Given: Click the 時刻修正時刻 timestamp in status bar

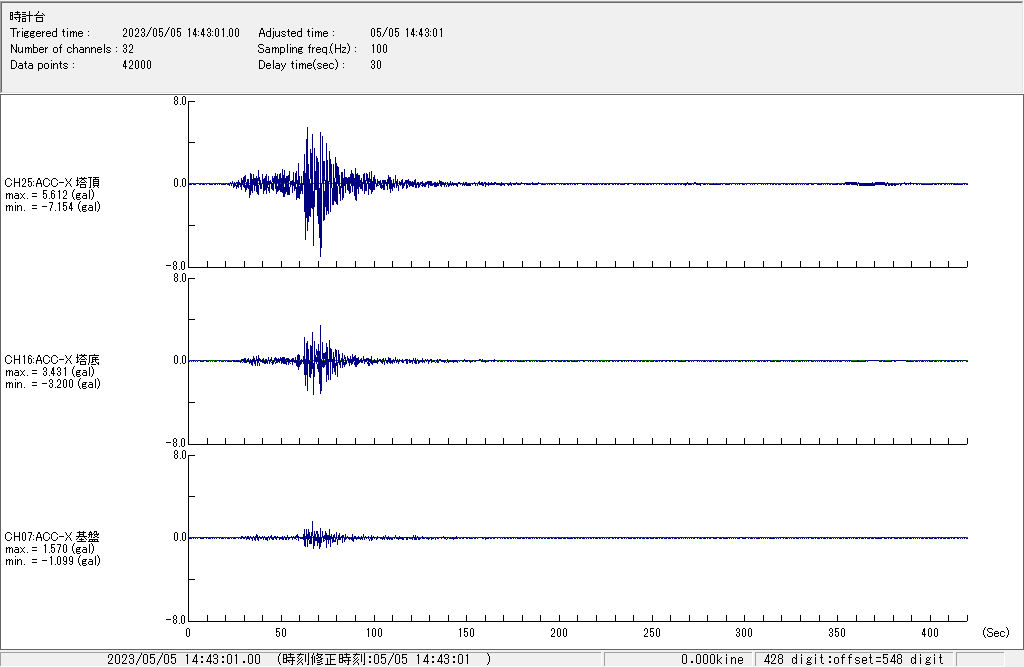Looking at the screenshot, I should point(384,659).
